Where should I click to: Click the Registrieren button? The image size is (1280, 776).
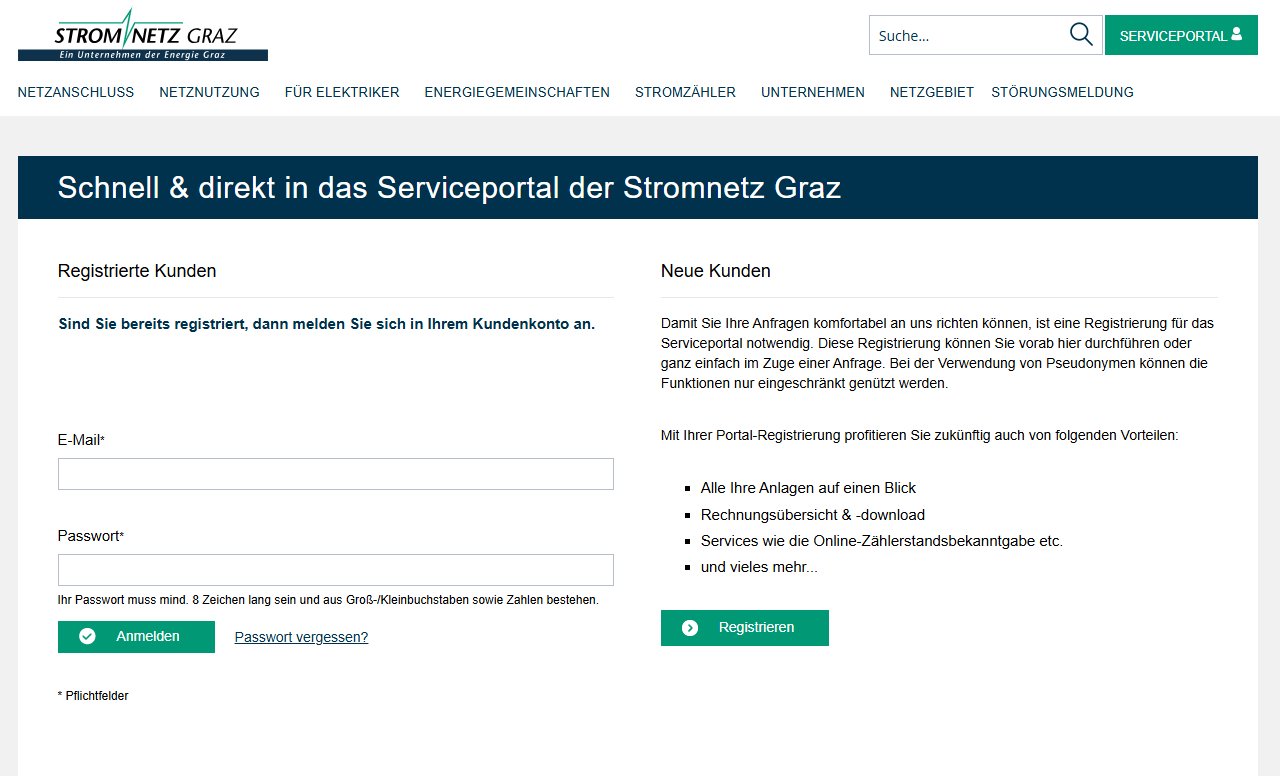(x=745, y=628)
